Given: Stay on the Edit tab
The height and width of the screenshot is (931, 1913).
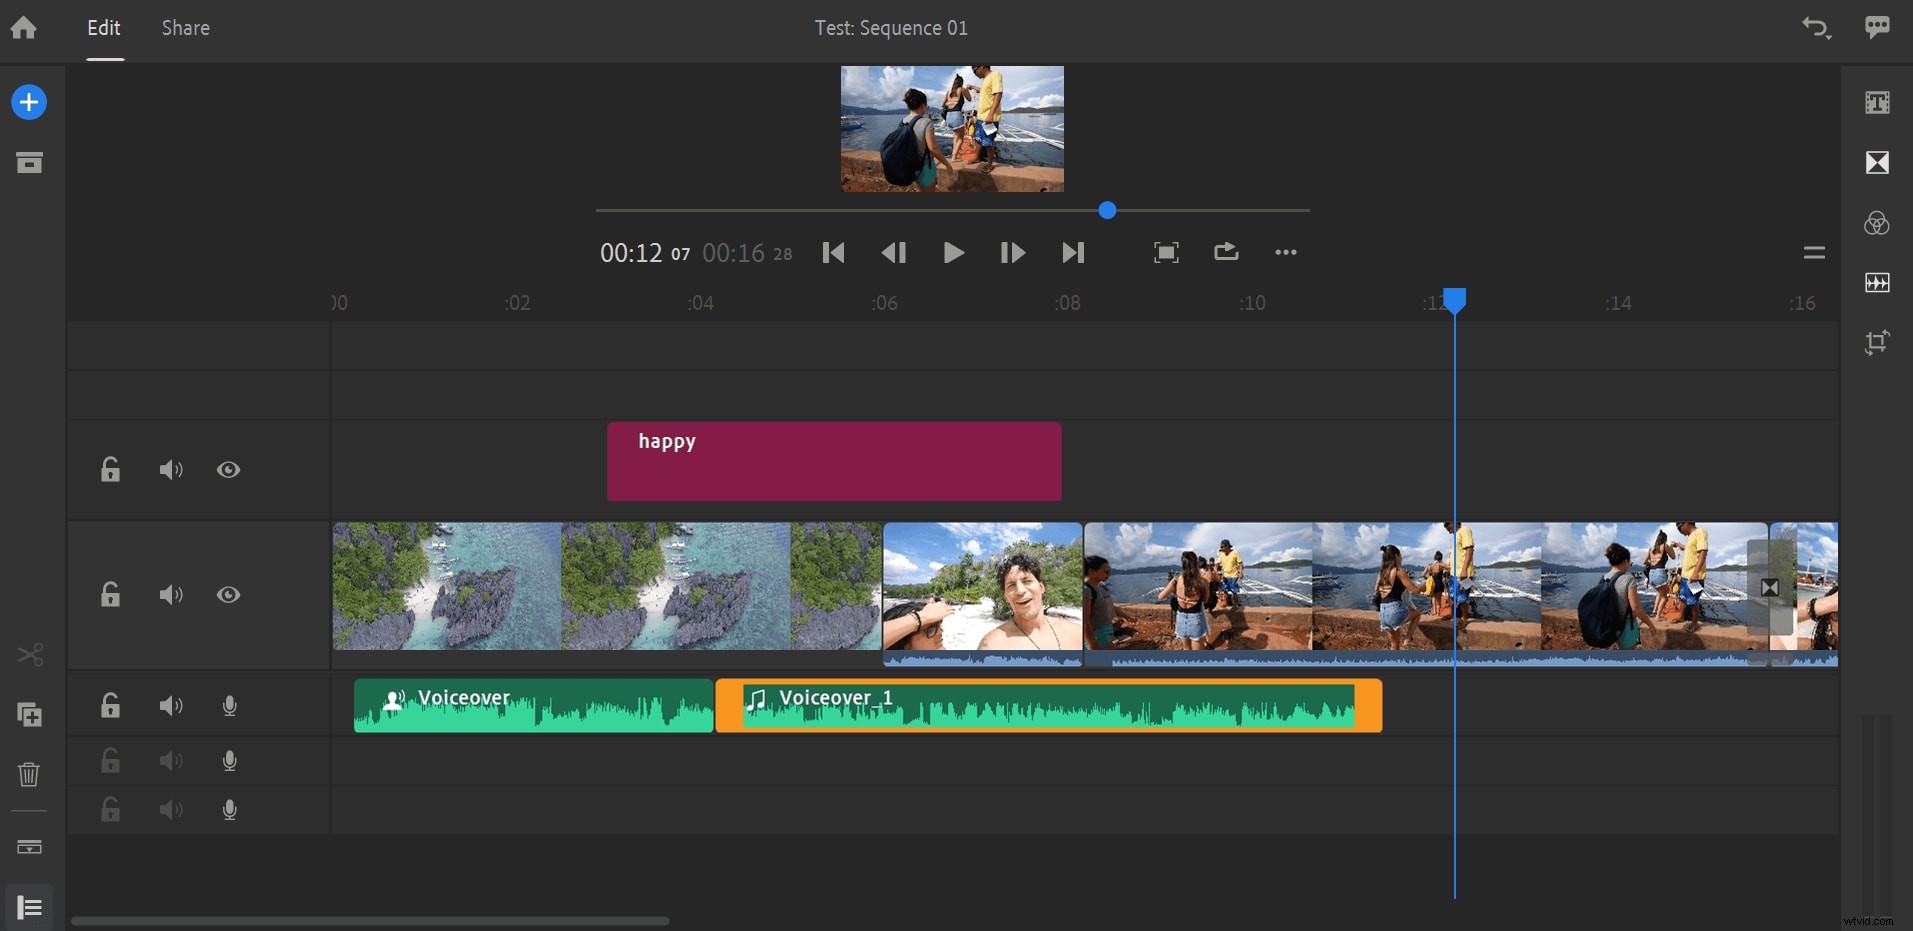Looking at the screenshot, I should (x=104, y=28).
